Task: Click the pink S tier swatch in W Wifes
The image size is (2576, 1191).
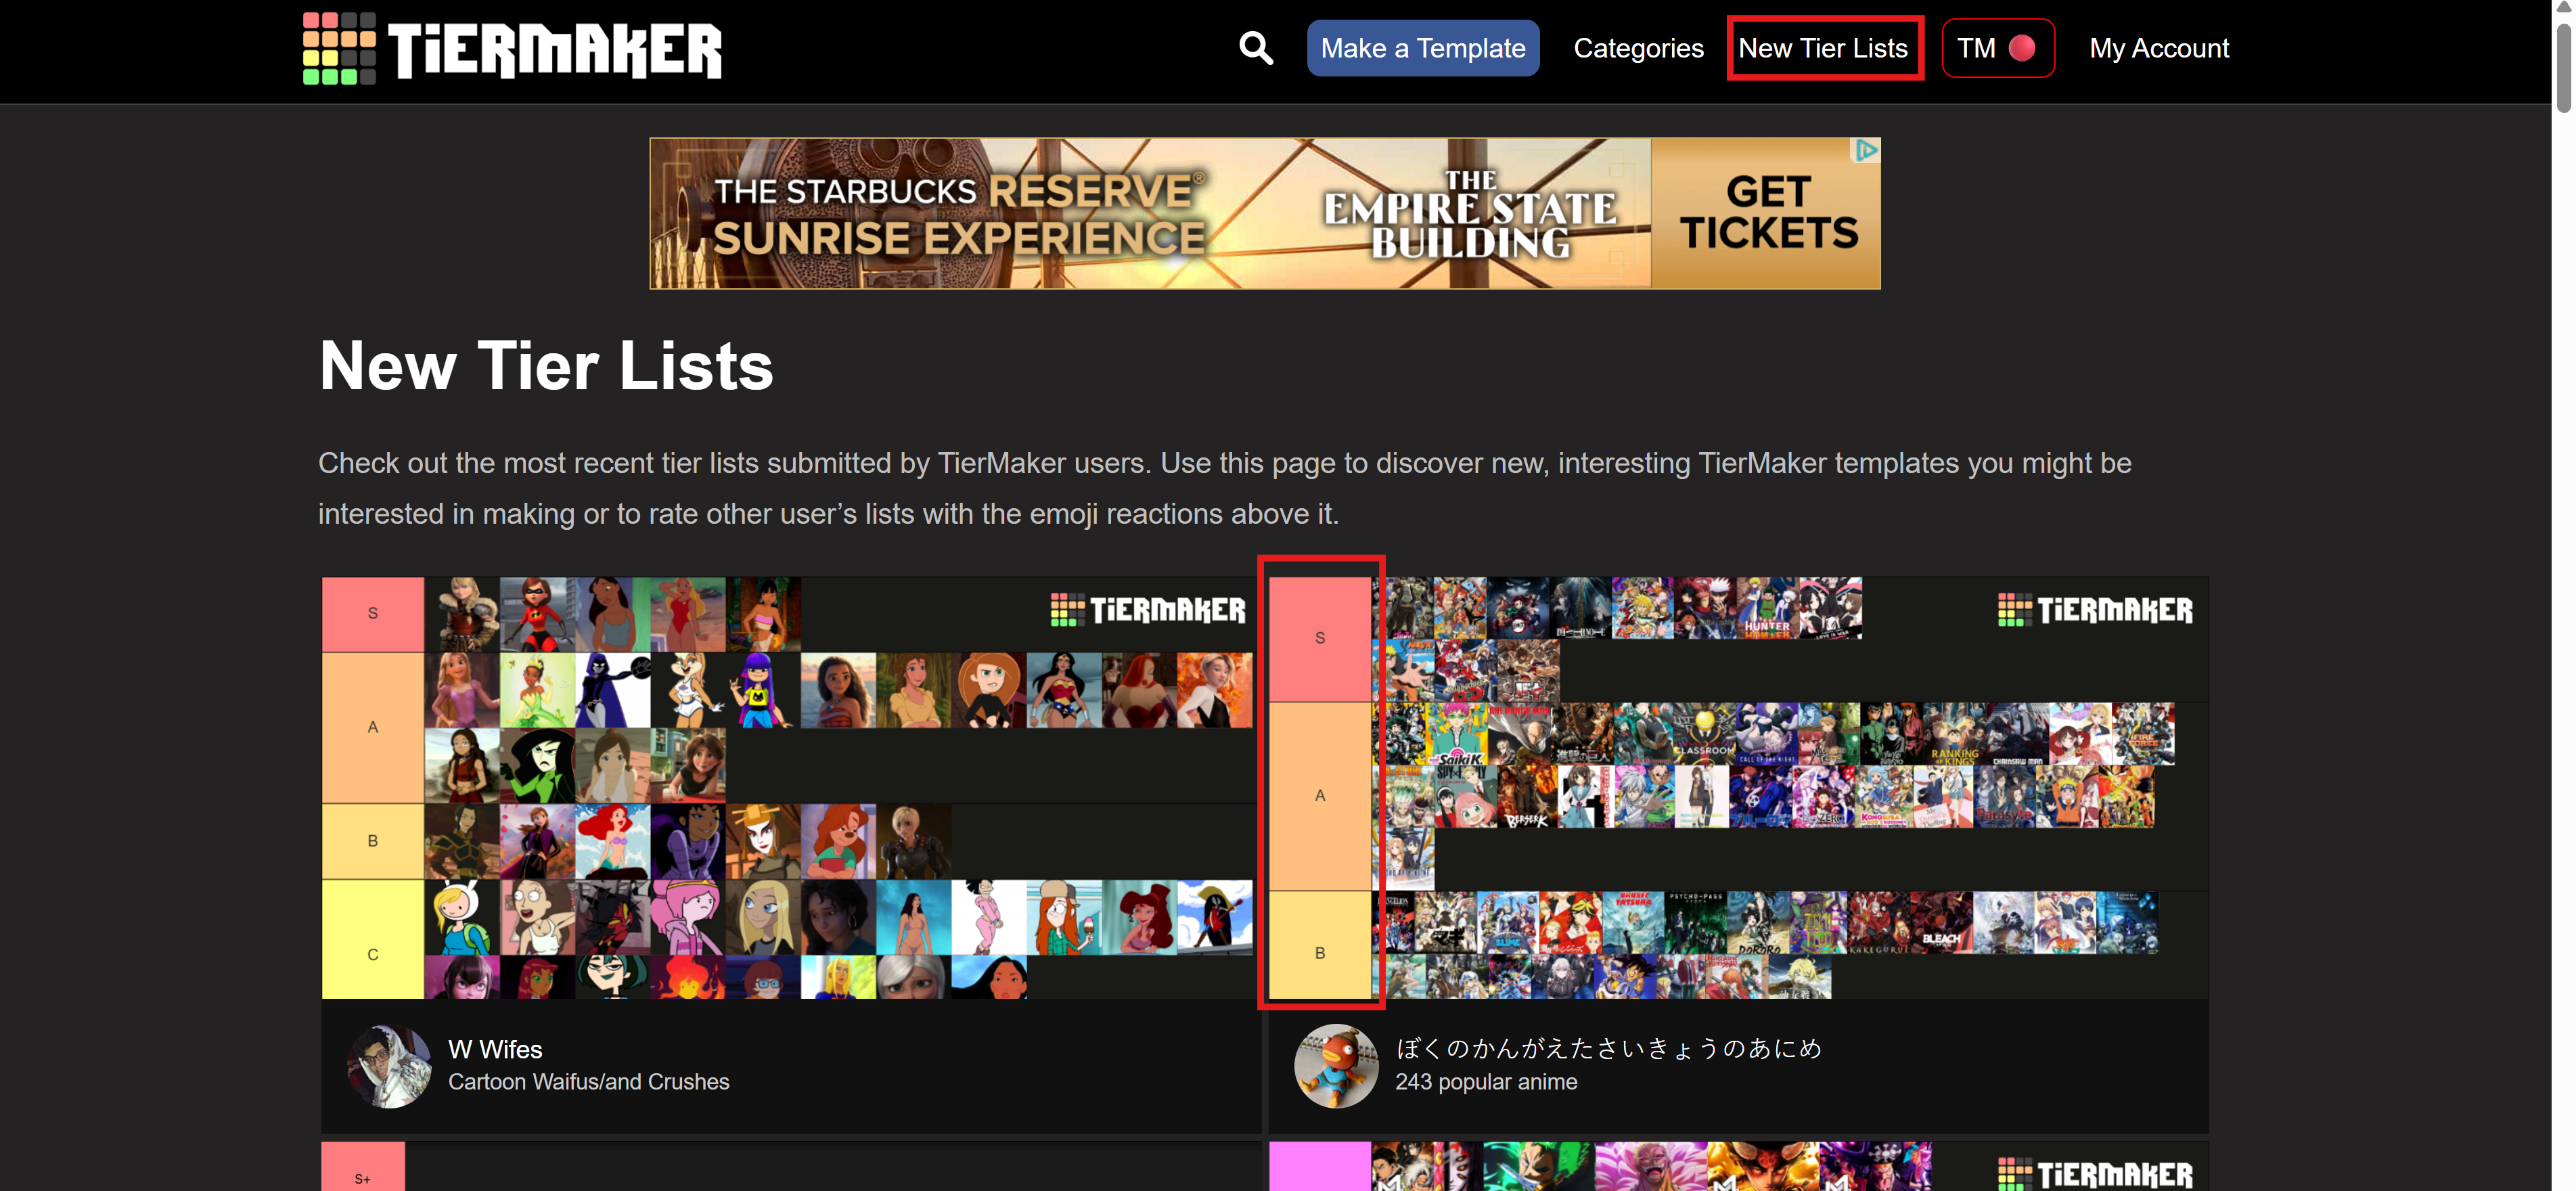Action: pyautogui.click(x=372, y=613)
